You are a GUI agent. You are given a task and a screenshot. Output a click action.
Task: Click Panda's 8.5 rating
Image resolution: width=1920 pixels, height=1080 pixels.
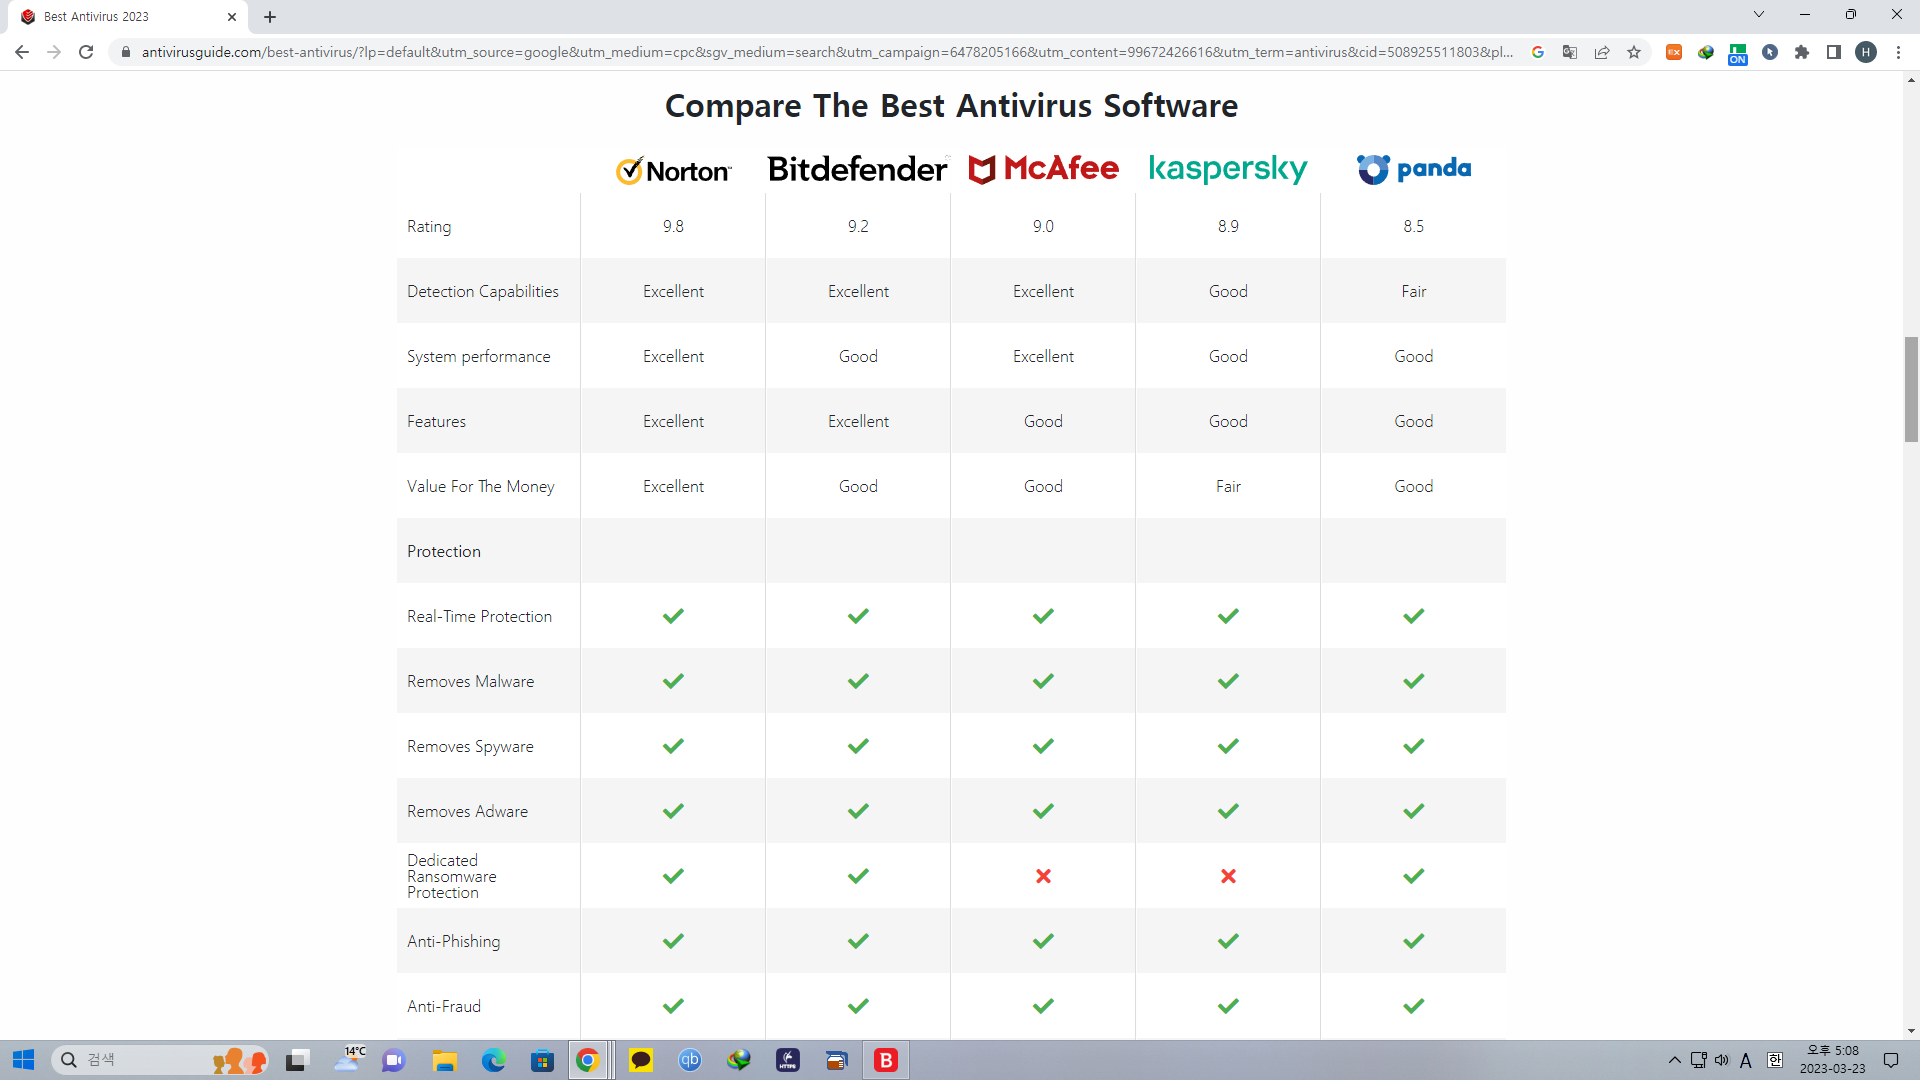tap(1413, 226)
